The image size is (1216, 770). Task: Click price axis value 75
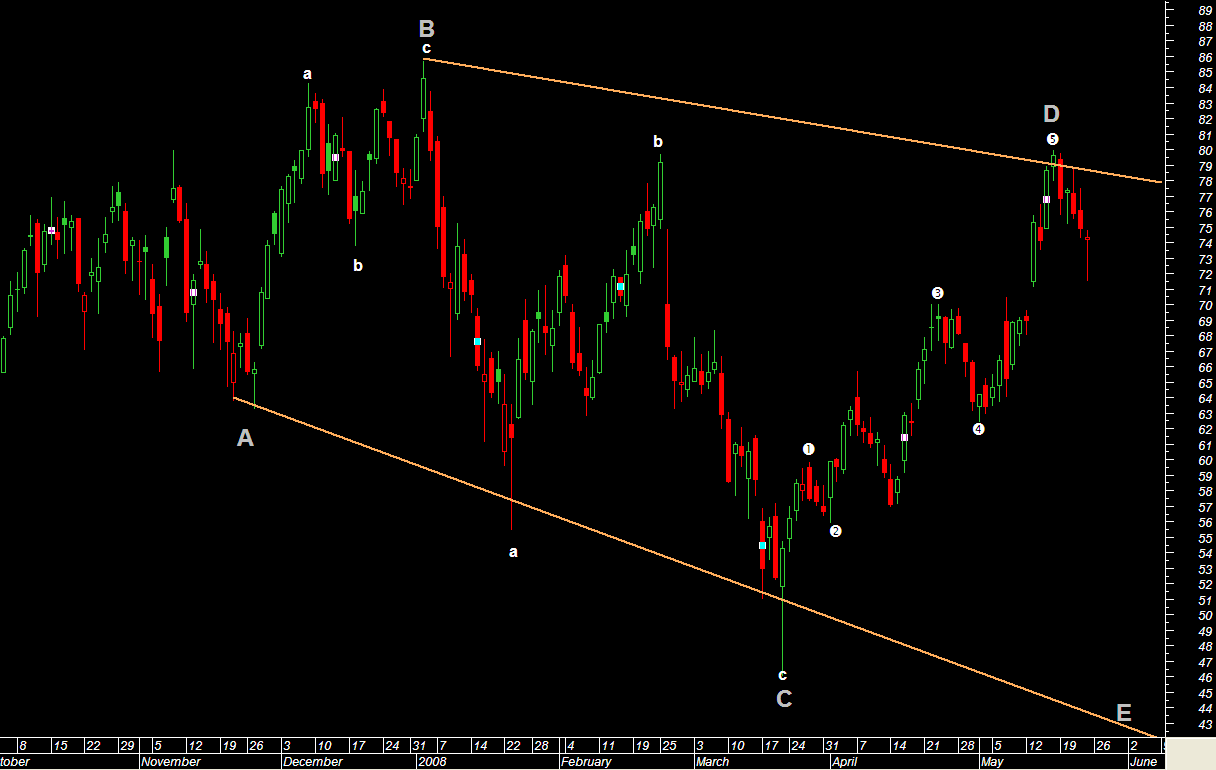point(1205,228)
